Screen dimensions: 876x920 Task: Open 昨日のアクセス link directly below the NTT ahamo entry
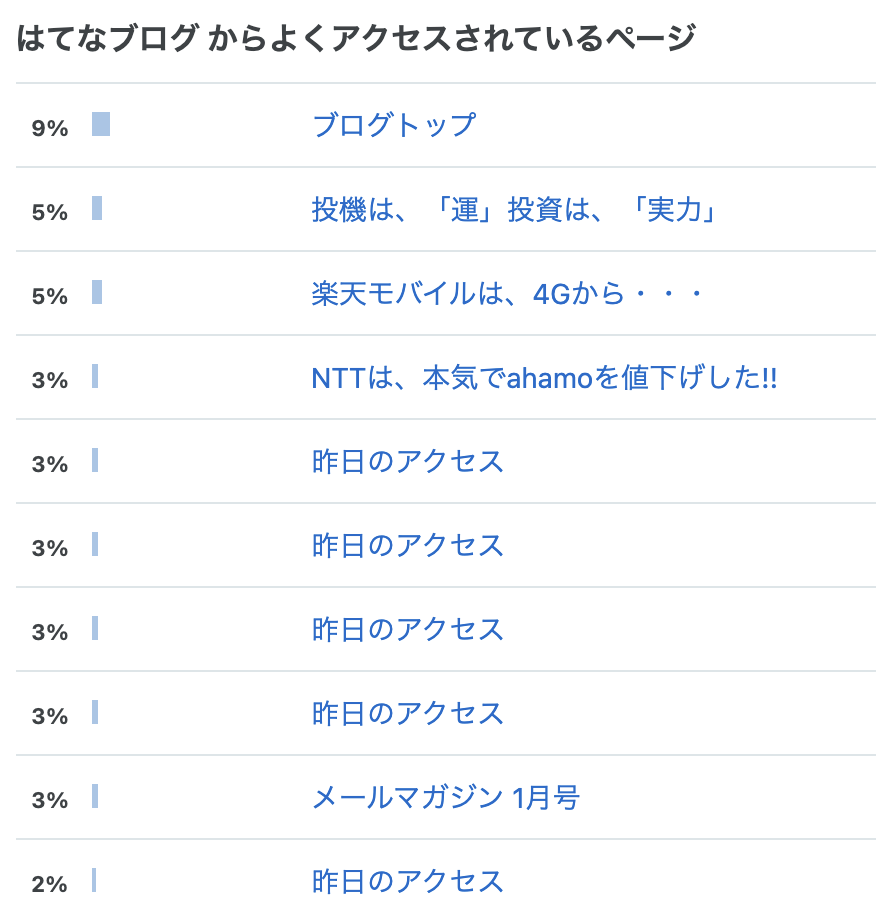407,461
